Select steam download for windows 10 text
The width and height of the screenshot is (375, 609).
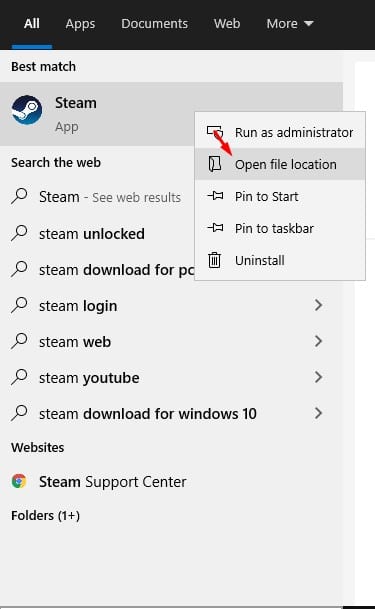pos(148,414)
